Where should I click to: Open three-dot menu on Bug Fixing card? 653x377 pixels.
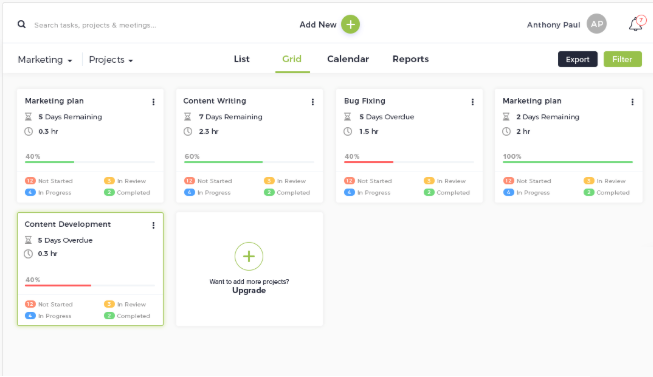click(x=472, y=102)
